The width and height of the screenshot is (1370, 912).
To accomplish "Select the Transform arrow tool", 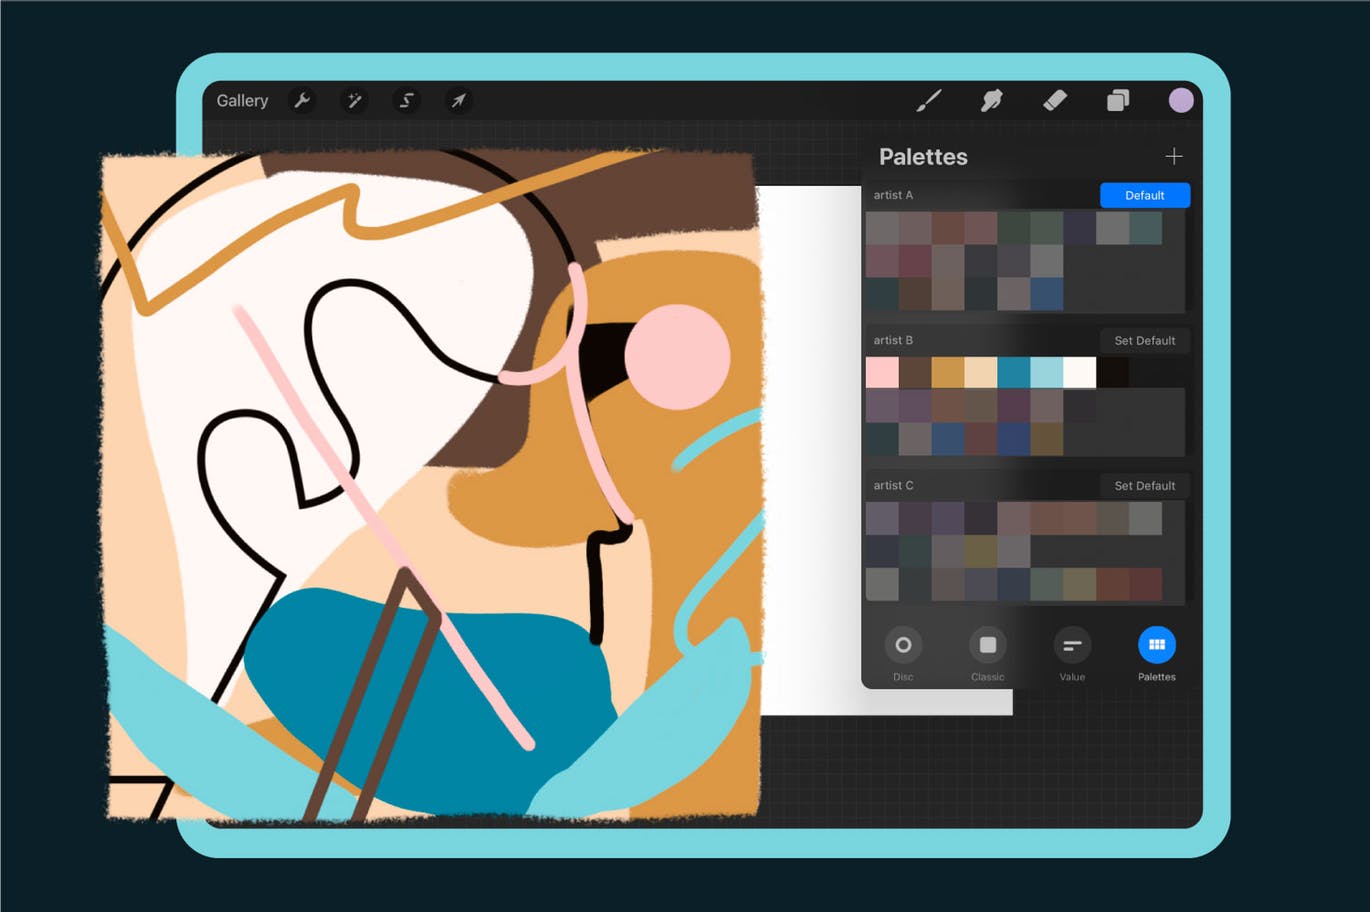I will pos(458,100).
